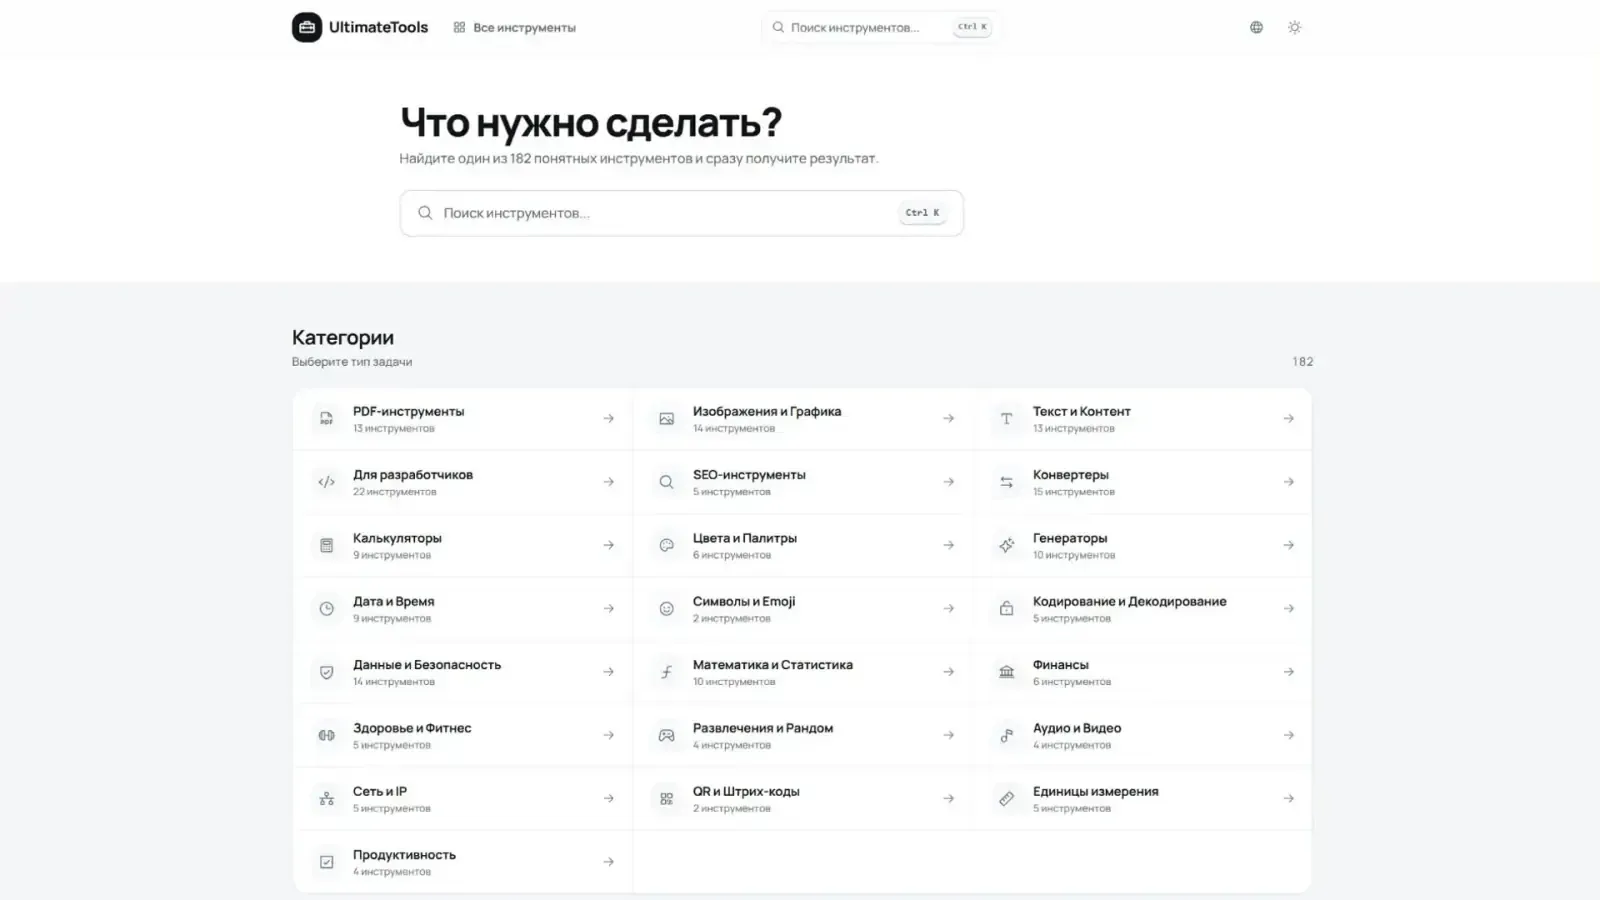Viewport: 1600px width, 900px height.
Task: Click the shield icon for Данные и Безопасность
Action: (326, 672)
